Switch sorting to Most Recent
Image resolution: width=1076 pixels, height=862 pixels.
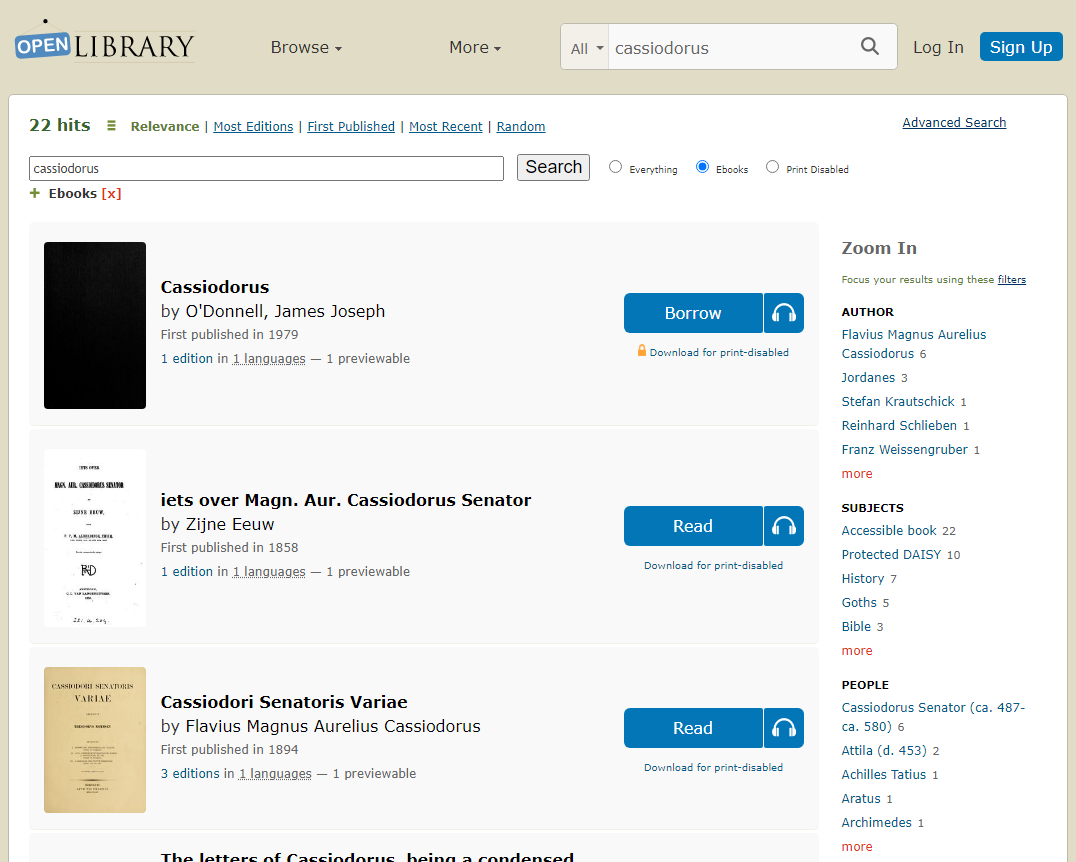[x=446, y=126]
